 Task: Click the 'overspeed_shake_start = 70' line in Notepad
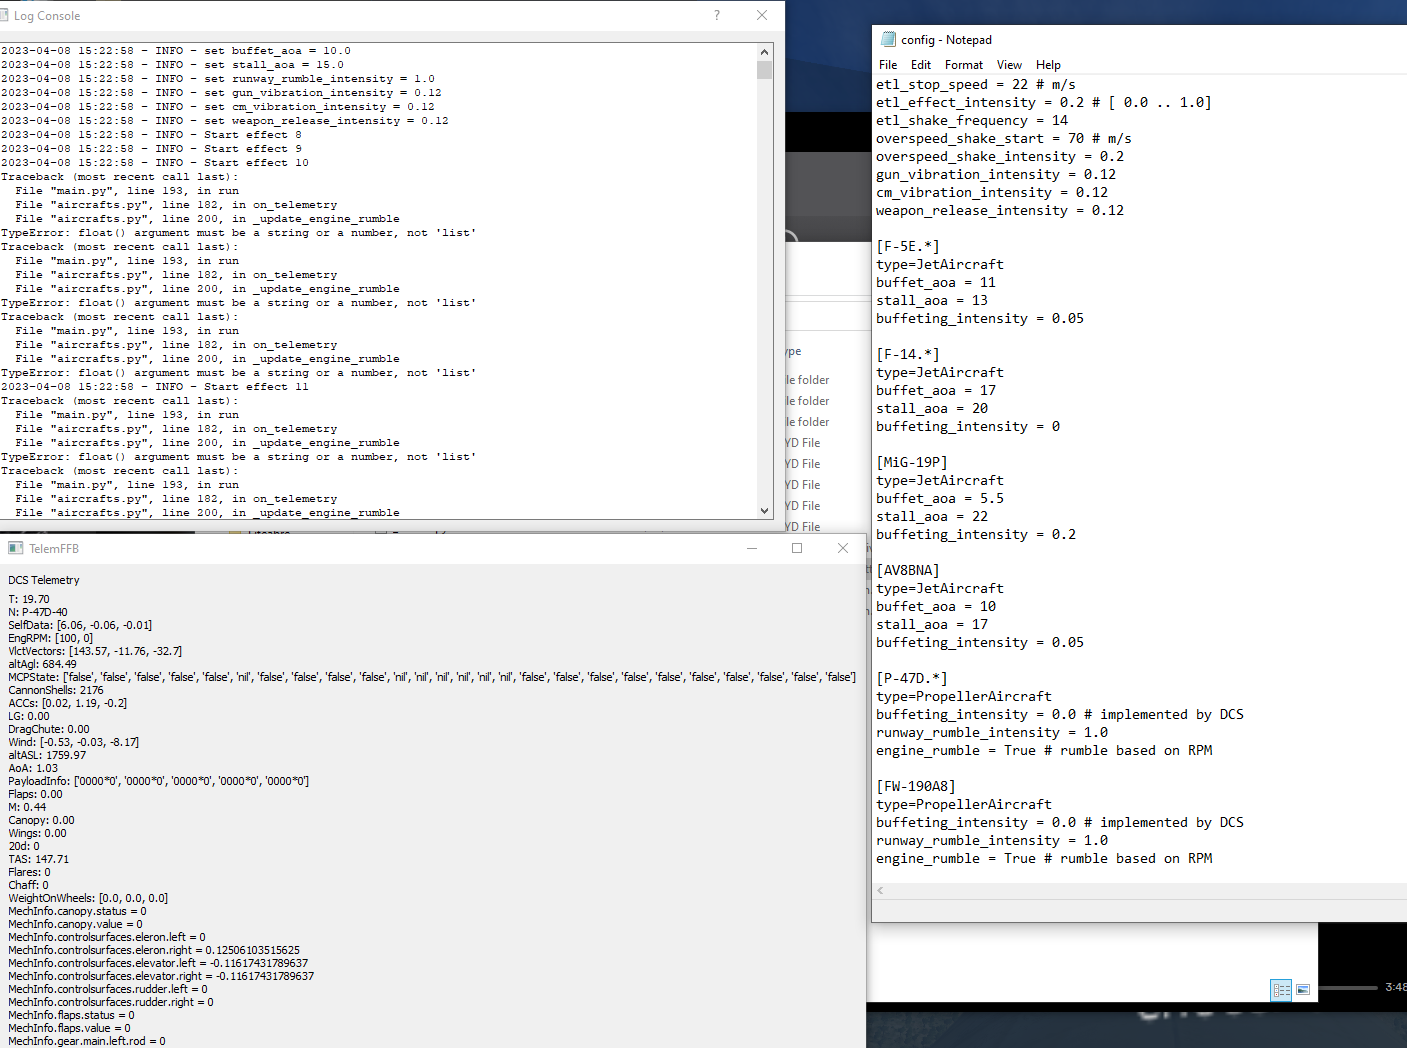pyautogui.click(x=1004, y=139)
